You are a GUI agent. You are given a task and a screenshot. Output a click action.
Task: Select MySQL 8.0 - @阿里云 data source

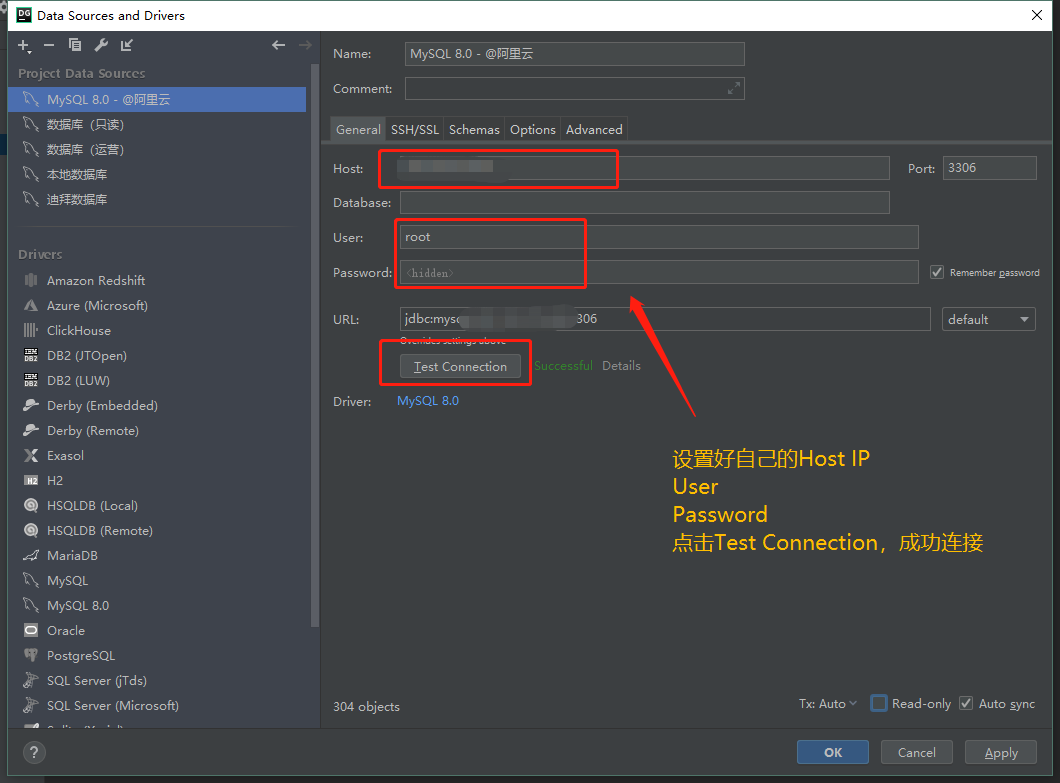(157, 100)
